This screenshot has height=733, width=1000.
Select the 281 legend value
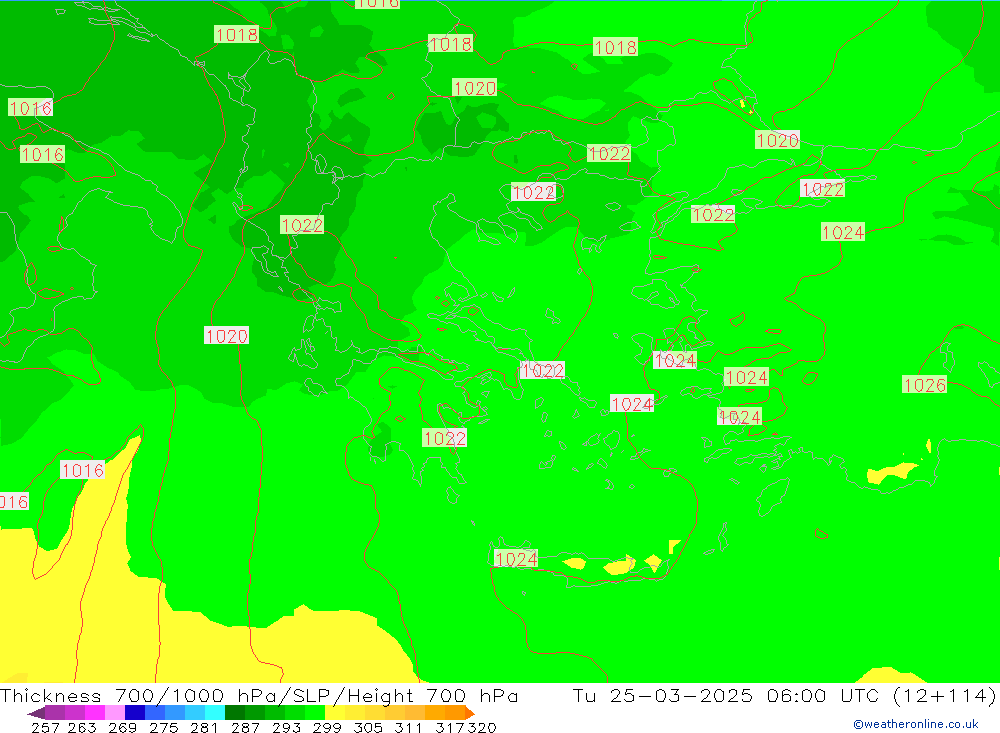click(x=204, y=727)
